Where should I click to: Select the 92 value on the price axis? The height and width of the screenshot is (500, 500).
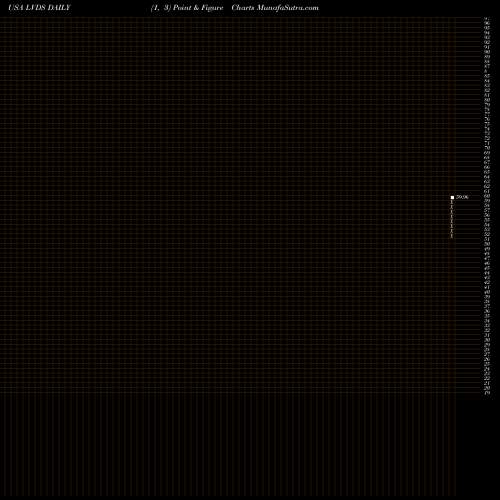point(487,42)
